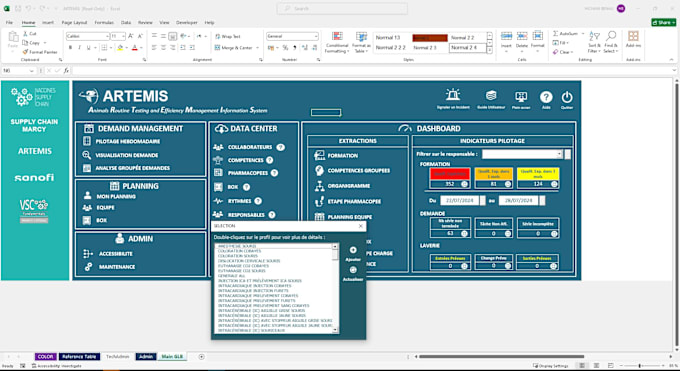This screenshot has height=371, width=680.
Task: Open MON PLANNING
Action: [x=116, y=197]
